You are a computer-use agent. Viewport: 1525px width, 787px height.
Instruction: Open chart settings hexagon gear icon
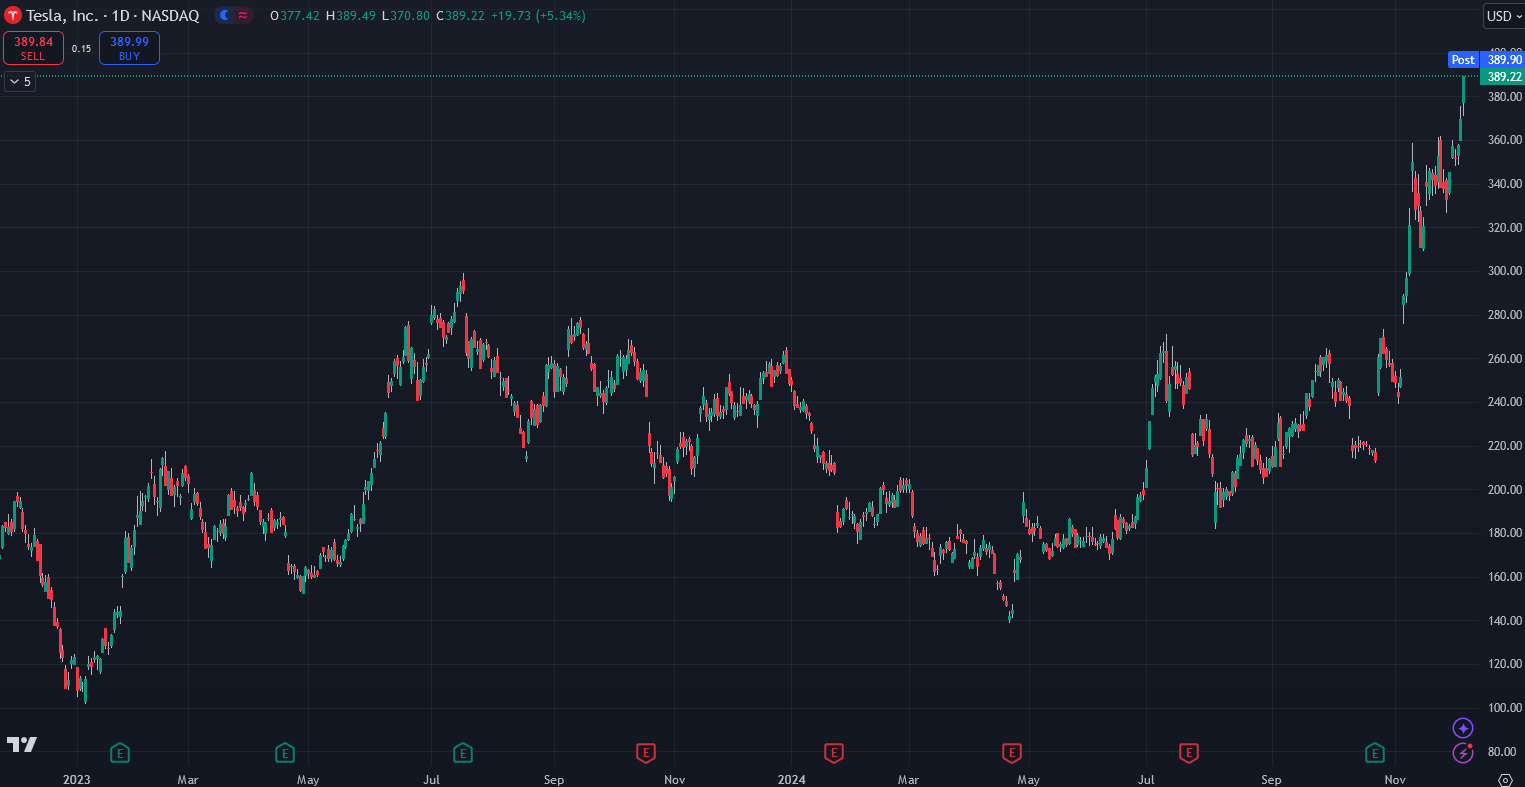1505,779
